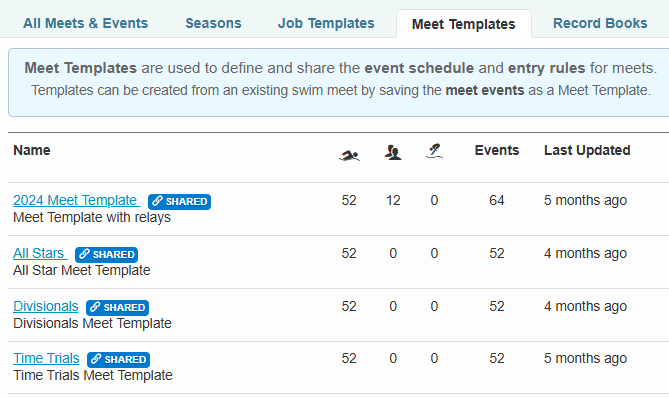Switch to the Seasons tab
Image resolution: width=669 pixels, height=398 pixels.
pos(213,23)
